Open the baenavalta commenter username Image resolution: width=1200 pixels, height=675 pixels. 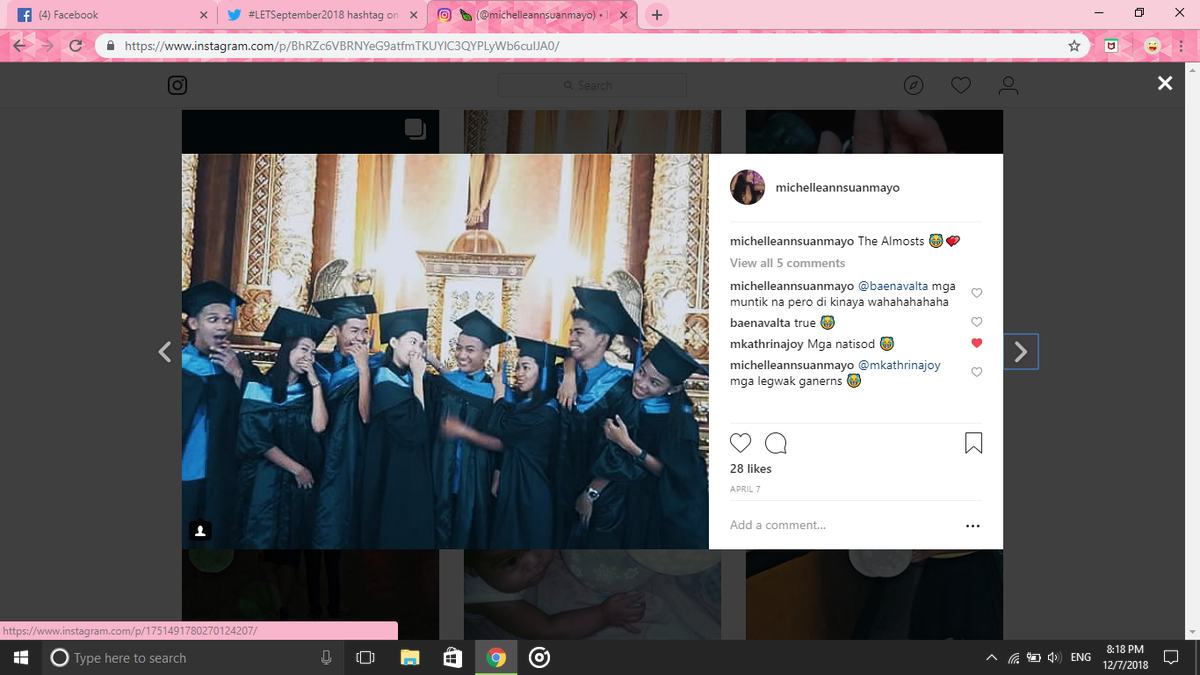(760, 323)
